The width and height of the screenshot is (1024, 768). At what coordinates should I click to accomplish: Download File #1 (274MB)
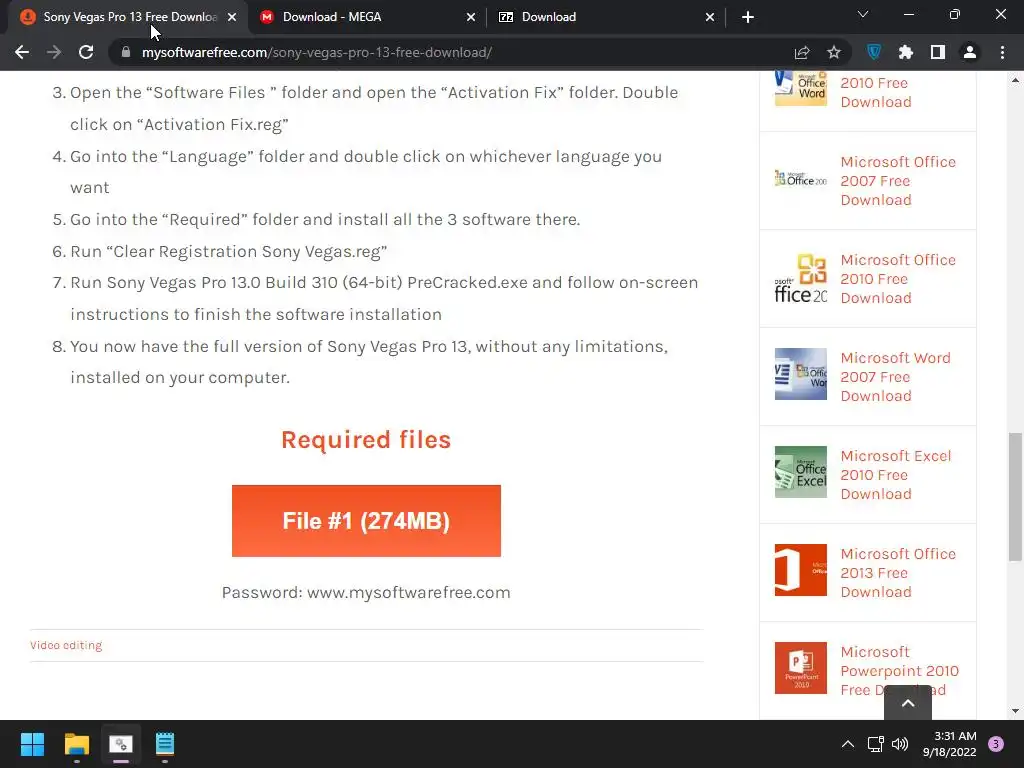point(366,521)
